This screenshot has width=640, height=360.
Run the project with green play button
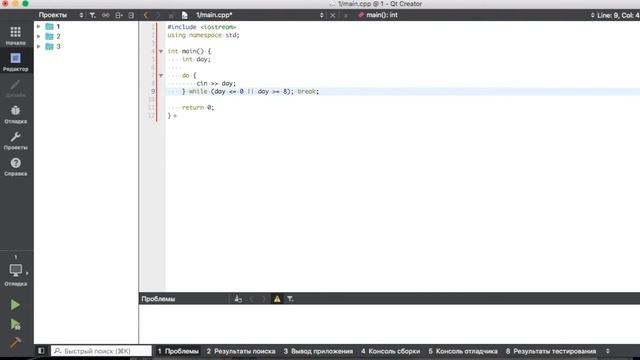tap(16, 305)
